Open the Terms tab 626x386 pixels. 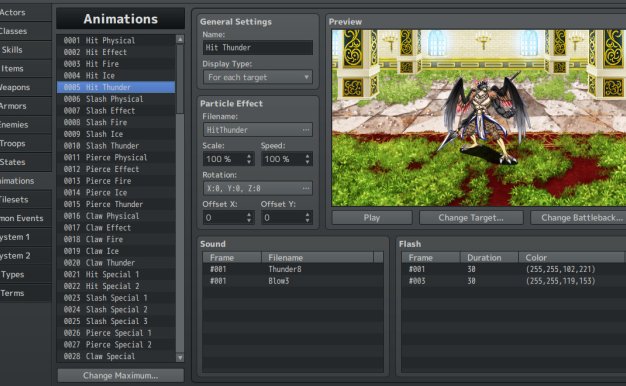(x=25, y=293)
